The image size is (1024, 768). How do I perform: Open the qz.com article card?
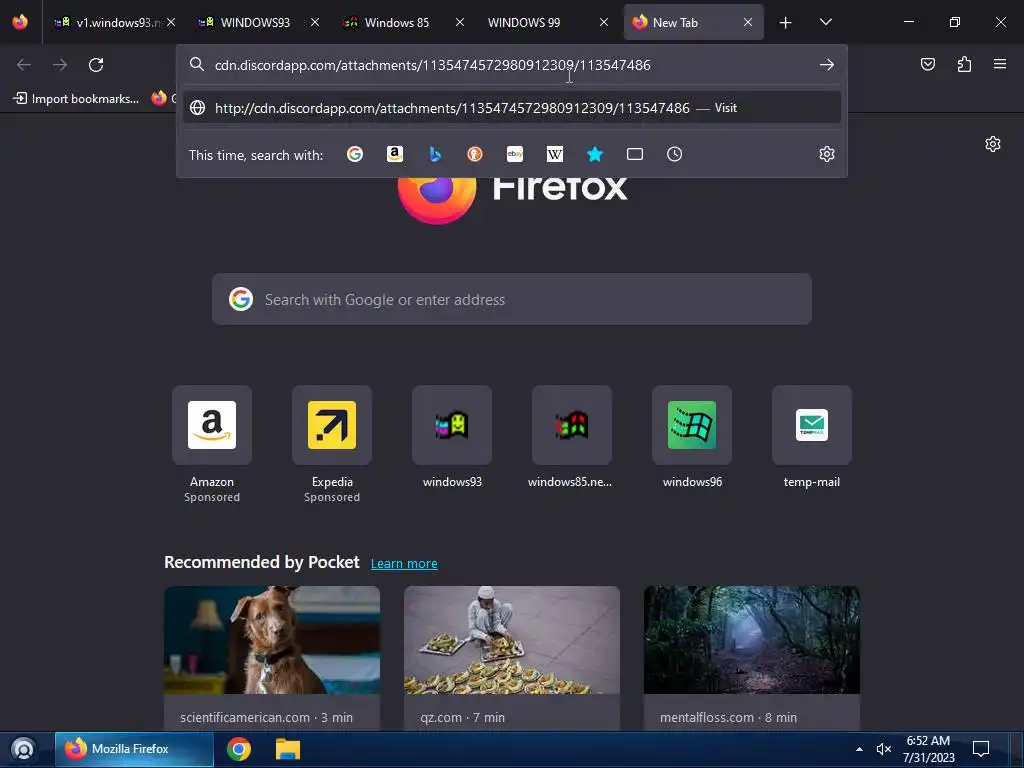pos(511,658)
